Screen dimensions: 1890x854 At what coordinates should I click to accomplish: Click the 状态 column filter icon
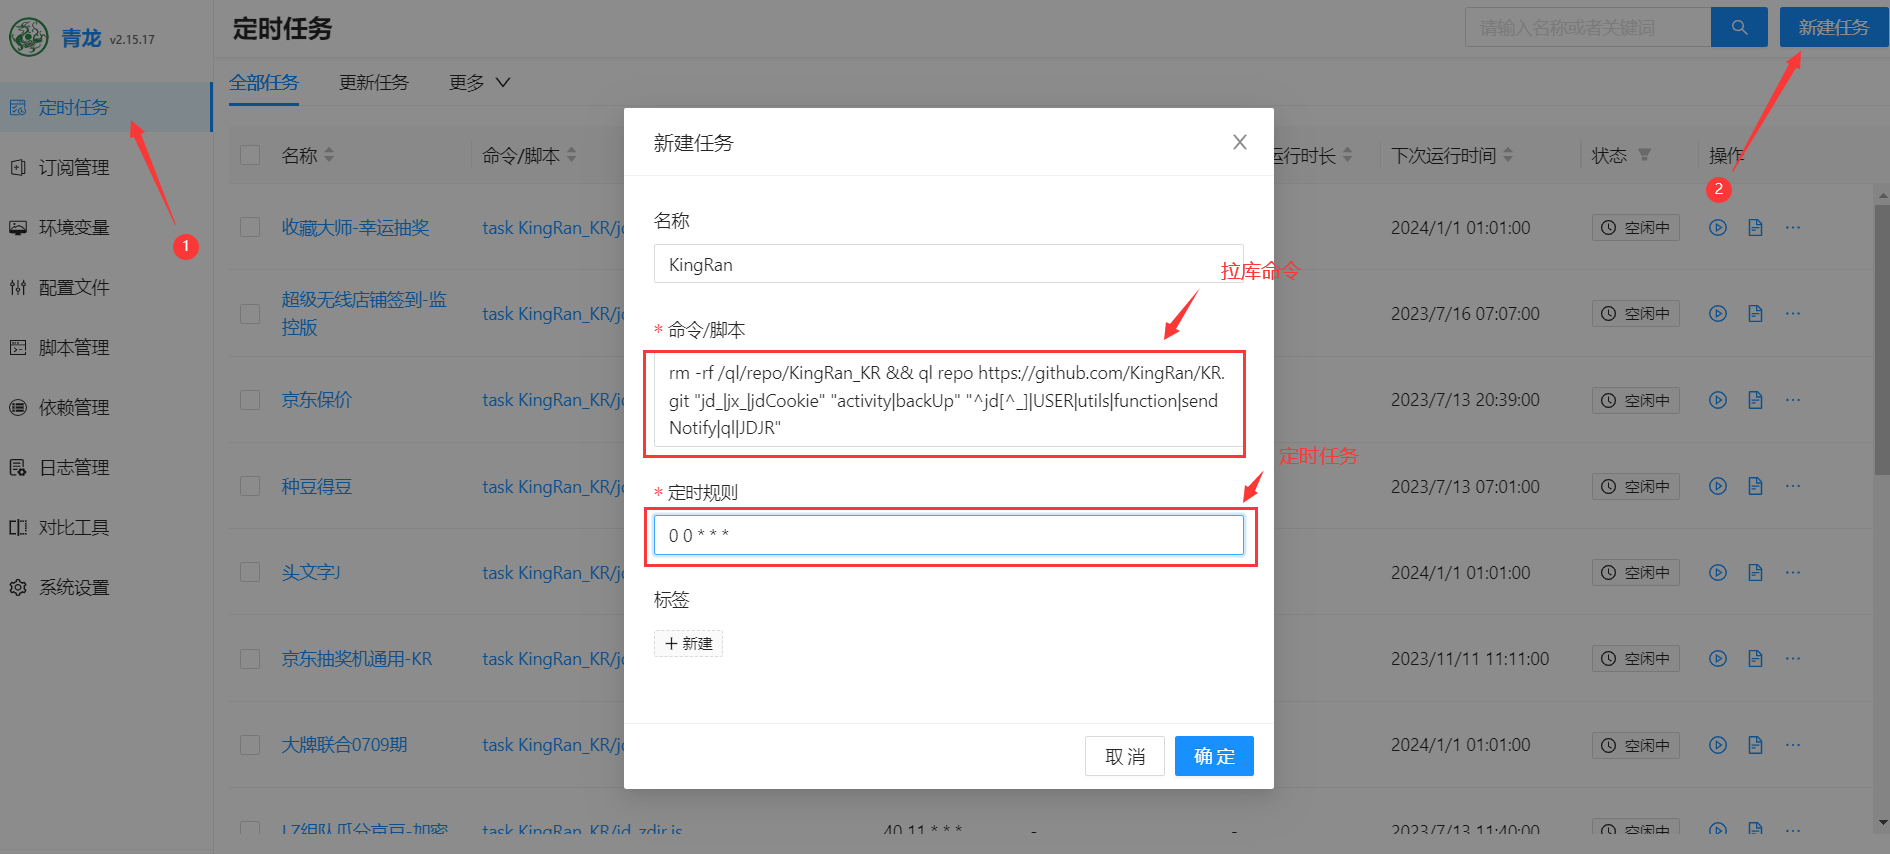[x=1645, y=155]
